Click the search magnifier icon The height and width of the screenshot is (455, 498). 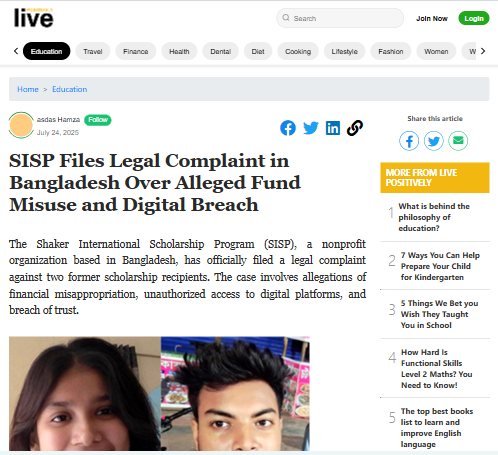tap(286, 18)
